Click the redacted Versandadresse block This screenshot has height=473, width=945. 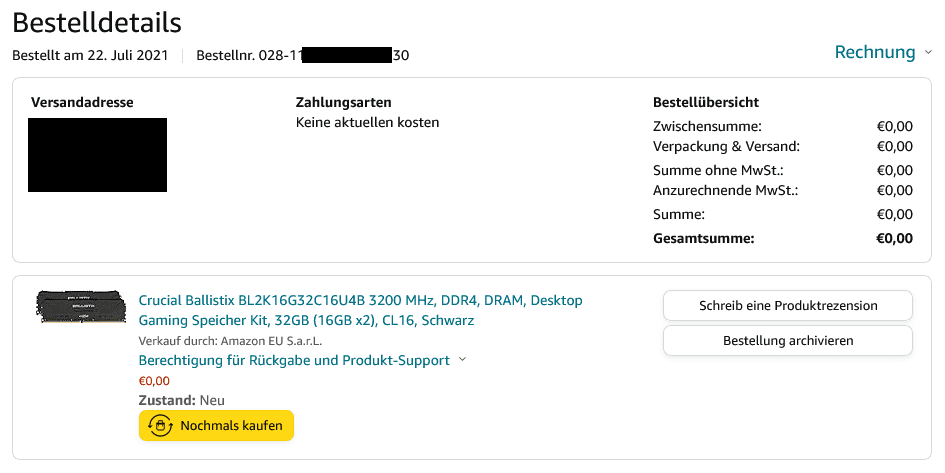98,155
